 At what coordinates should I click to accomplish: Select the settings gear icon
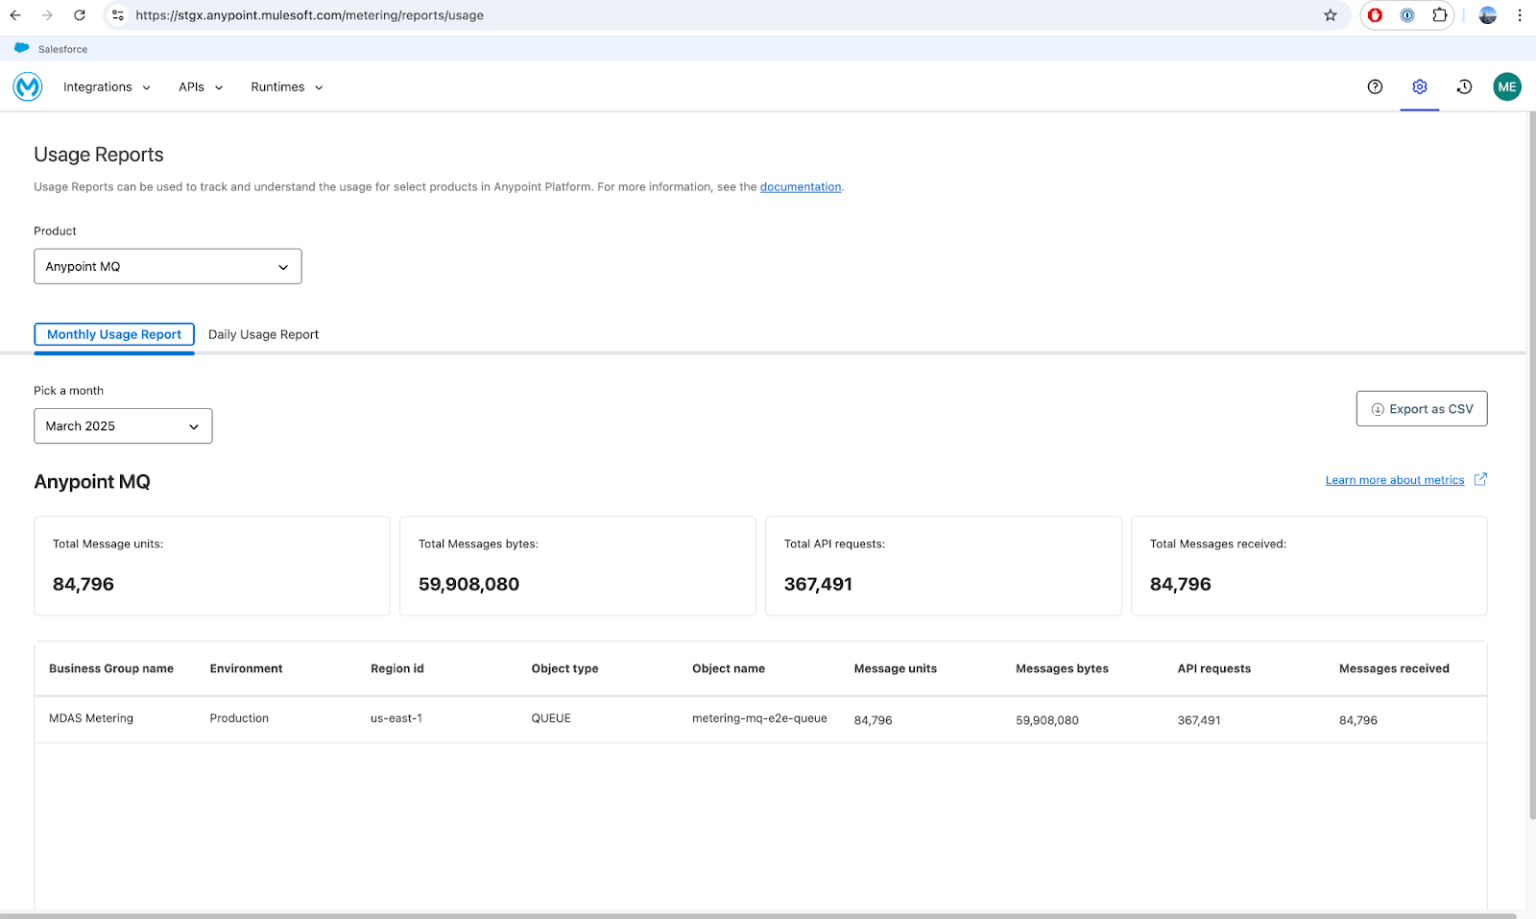coord(1419,87)
